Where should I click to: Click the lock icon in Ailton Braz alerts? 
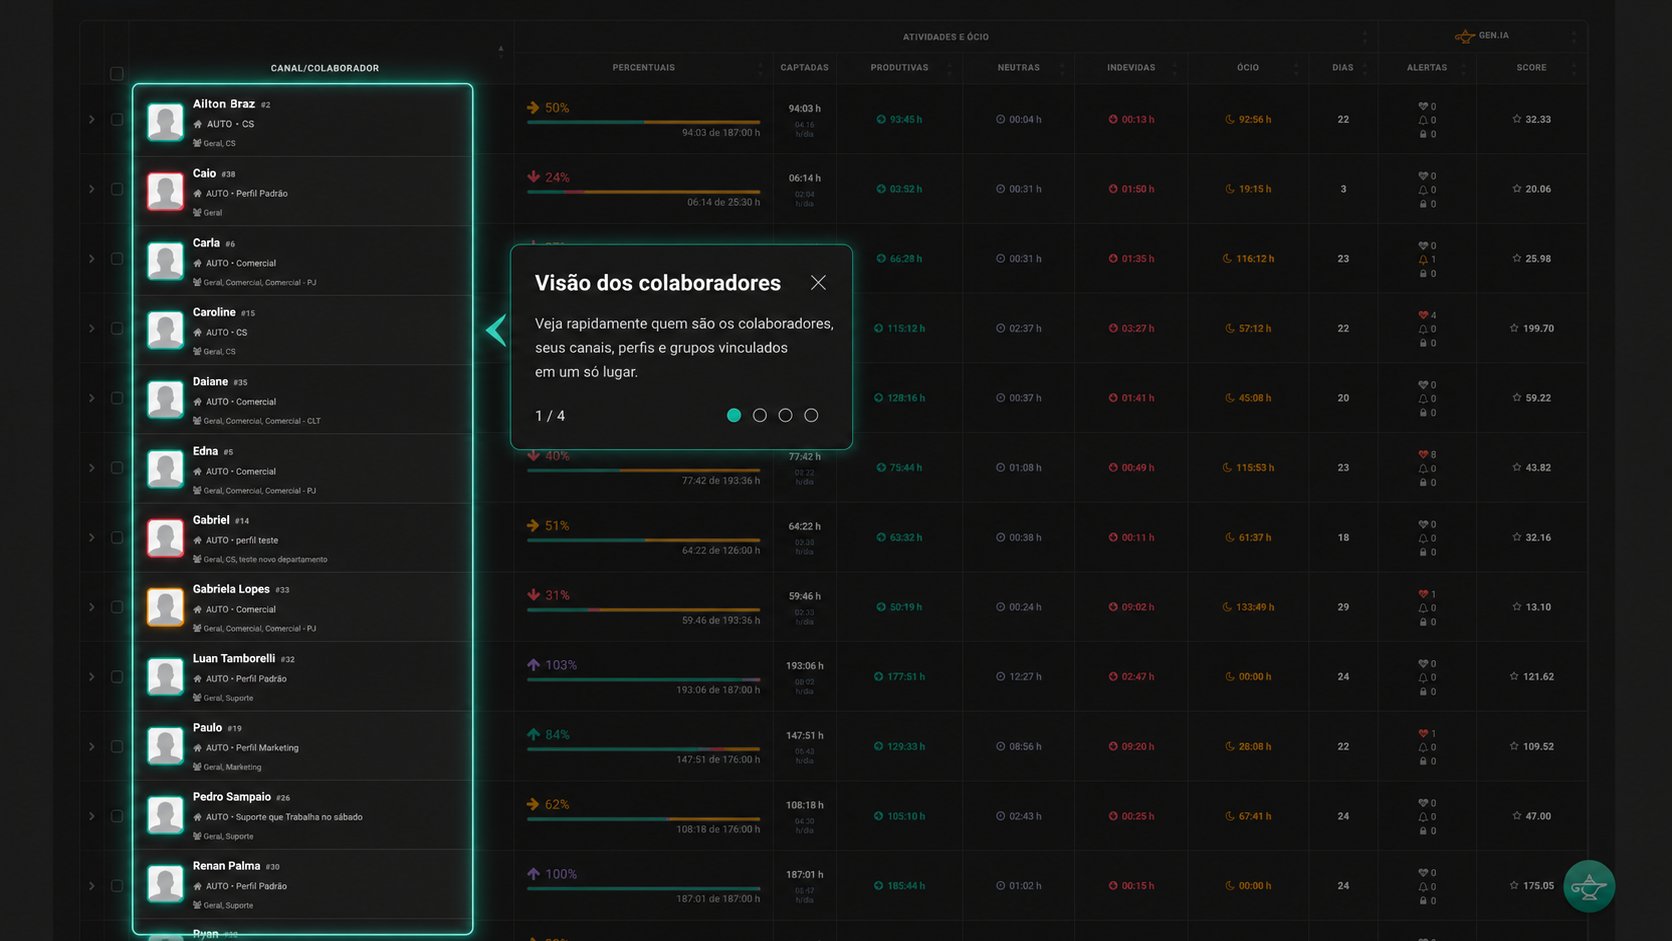click(1423, 134)
